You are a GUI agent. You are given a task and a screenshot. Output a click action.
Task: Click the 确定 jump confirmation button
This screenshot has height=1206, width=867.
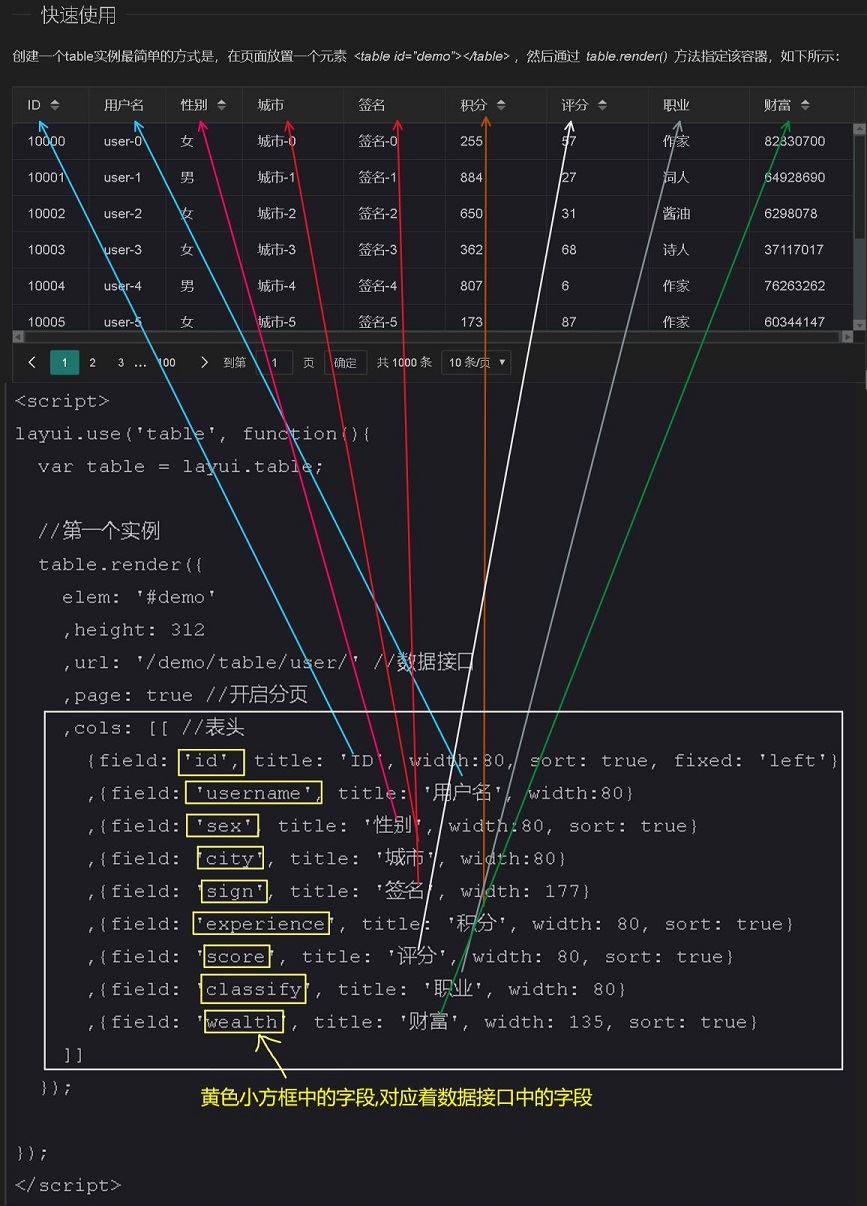tap(345, 362)
